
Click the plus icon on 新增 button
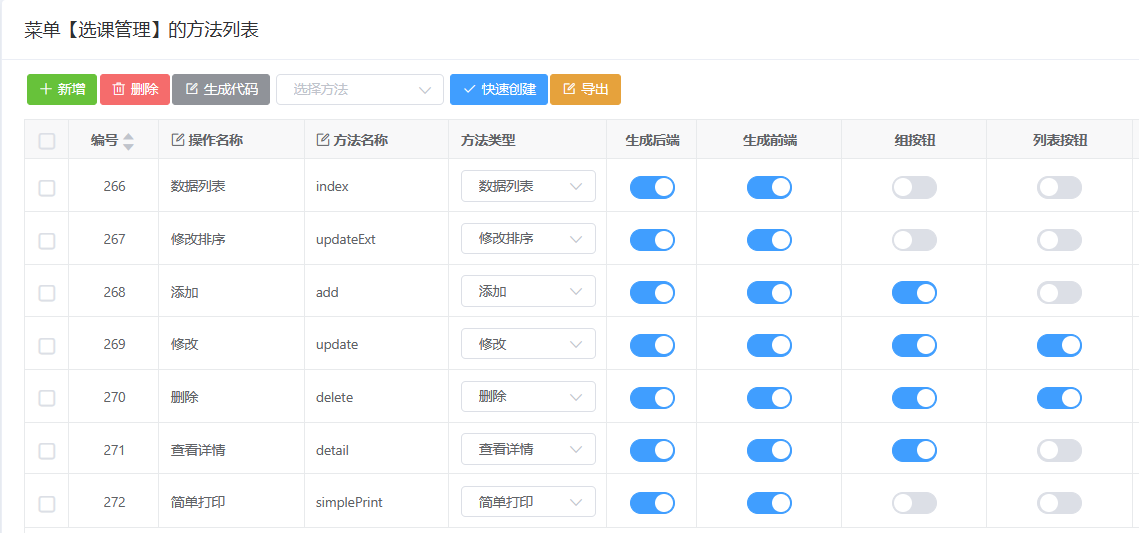click(x=46, y=89)
